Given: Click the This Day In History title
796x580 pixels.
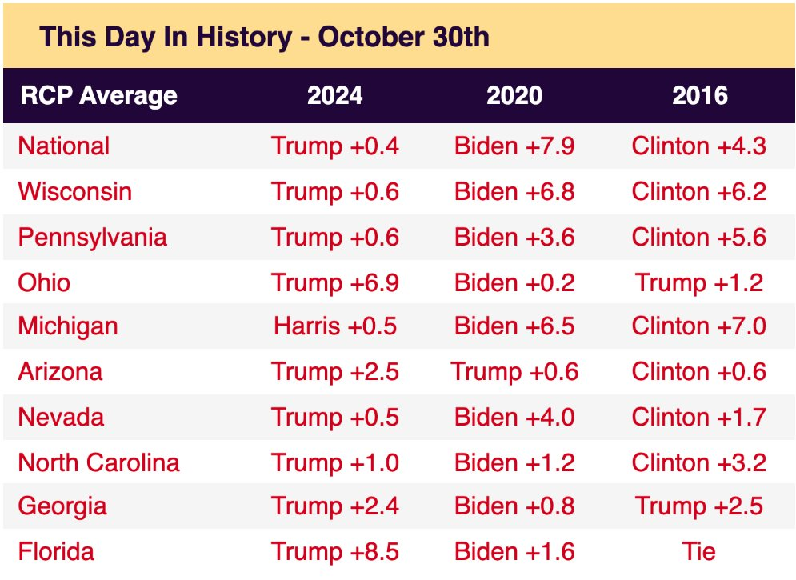Looking at the screenshot, I should (264, 38).
